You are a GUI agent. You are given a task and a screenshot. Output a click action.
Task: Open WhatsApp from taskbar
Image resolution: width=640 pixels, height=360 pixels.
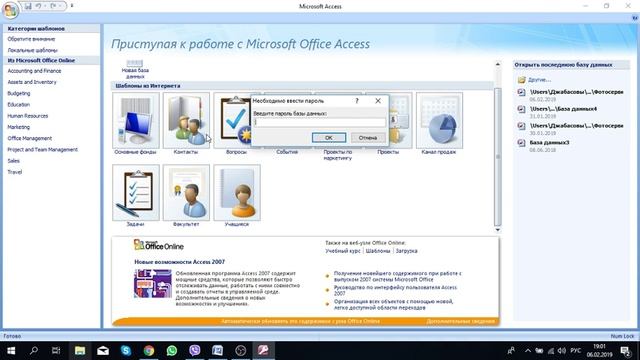click(172, 351)
